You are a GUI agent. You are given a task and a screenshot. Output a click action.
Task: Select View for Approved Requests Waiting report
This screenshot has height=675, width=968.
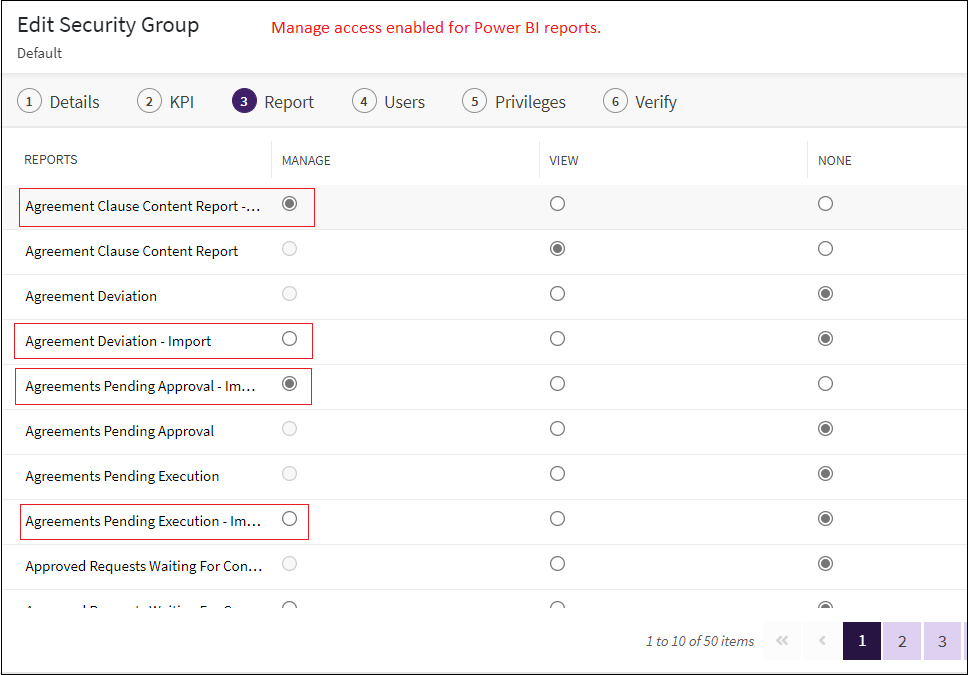pyautogui.click(x=557, y=564)
